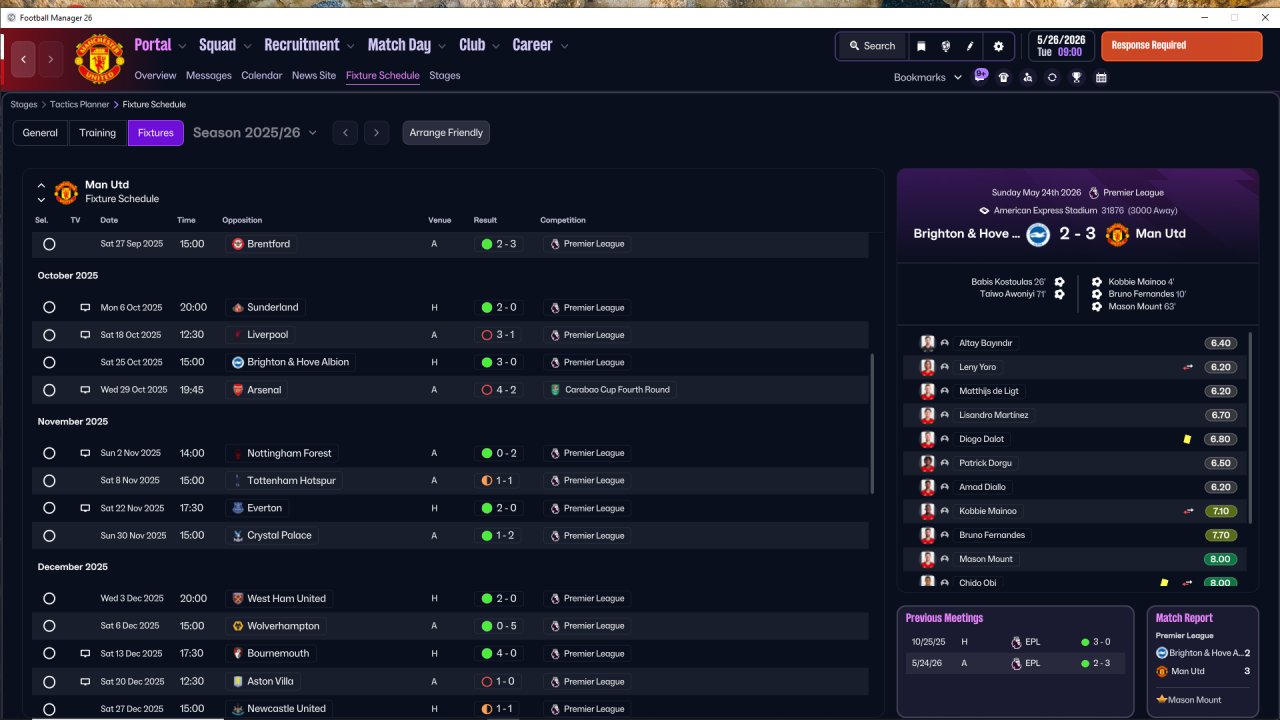Click the down chevron beside Man Utd Fixture Schedule
Screen dimensions: 1280x720
tap(41, 200)
